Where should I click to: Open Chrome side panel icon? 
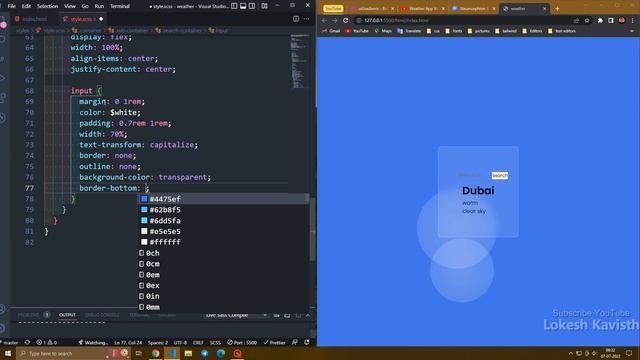pos(611,20)
